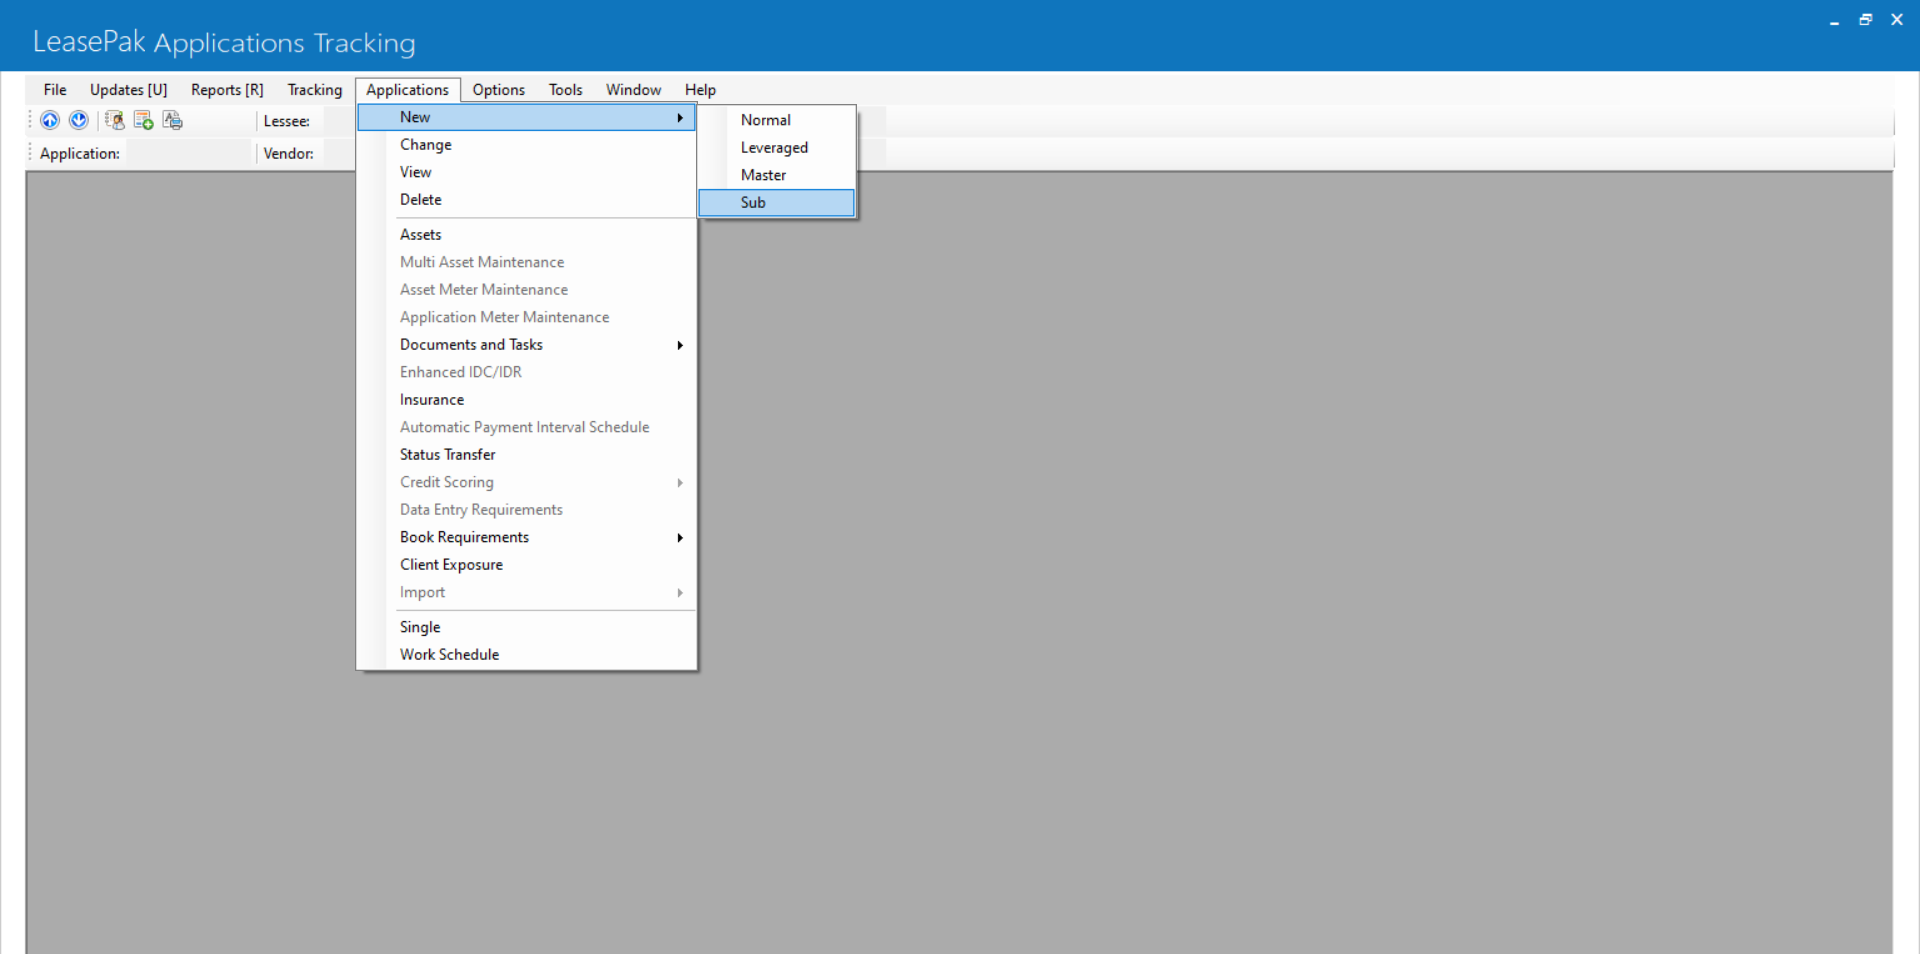
Task: Open the Tracking menu
Action: pos(315,90)
